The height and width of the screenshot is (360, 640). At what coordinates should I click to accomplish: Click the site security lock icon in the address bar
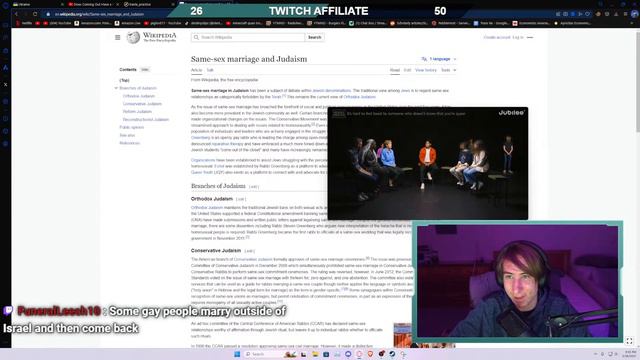click(48, 14)
